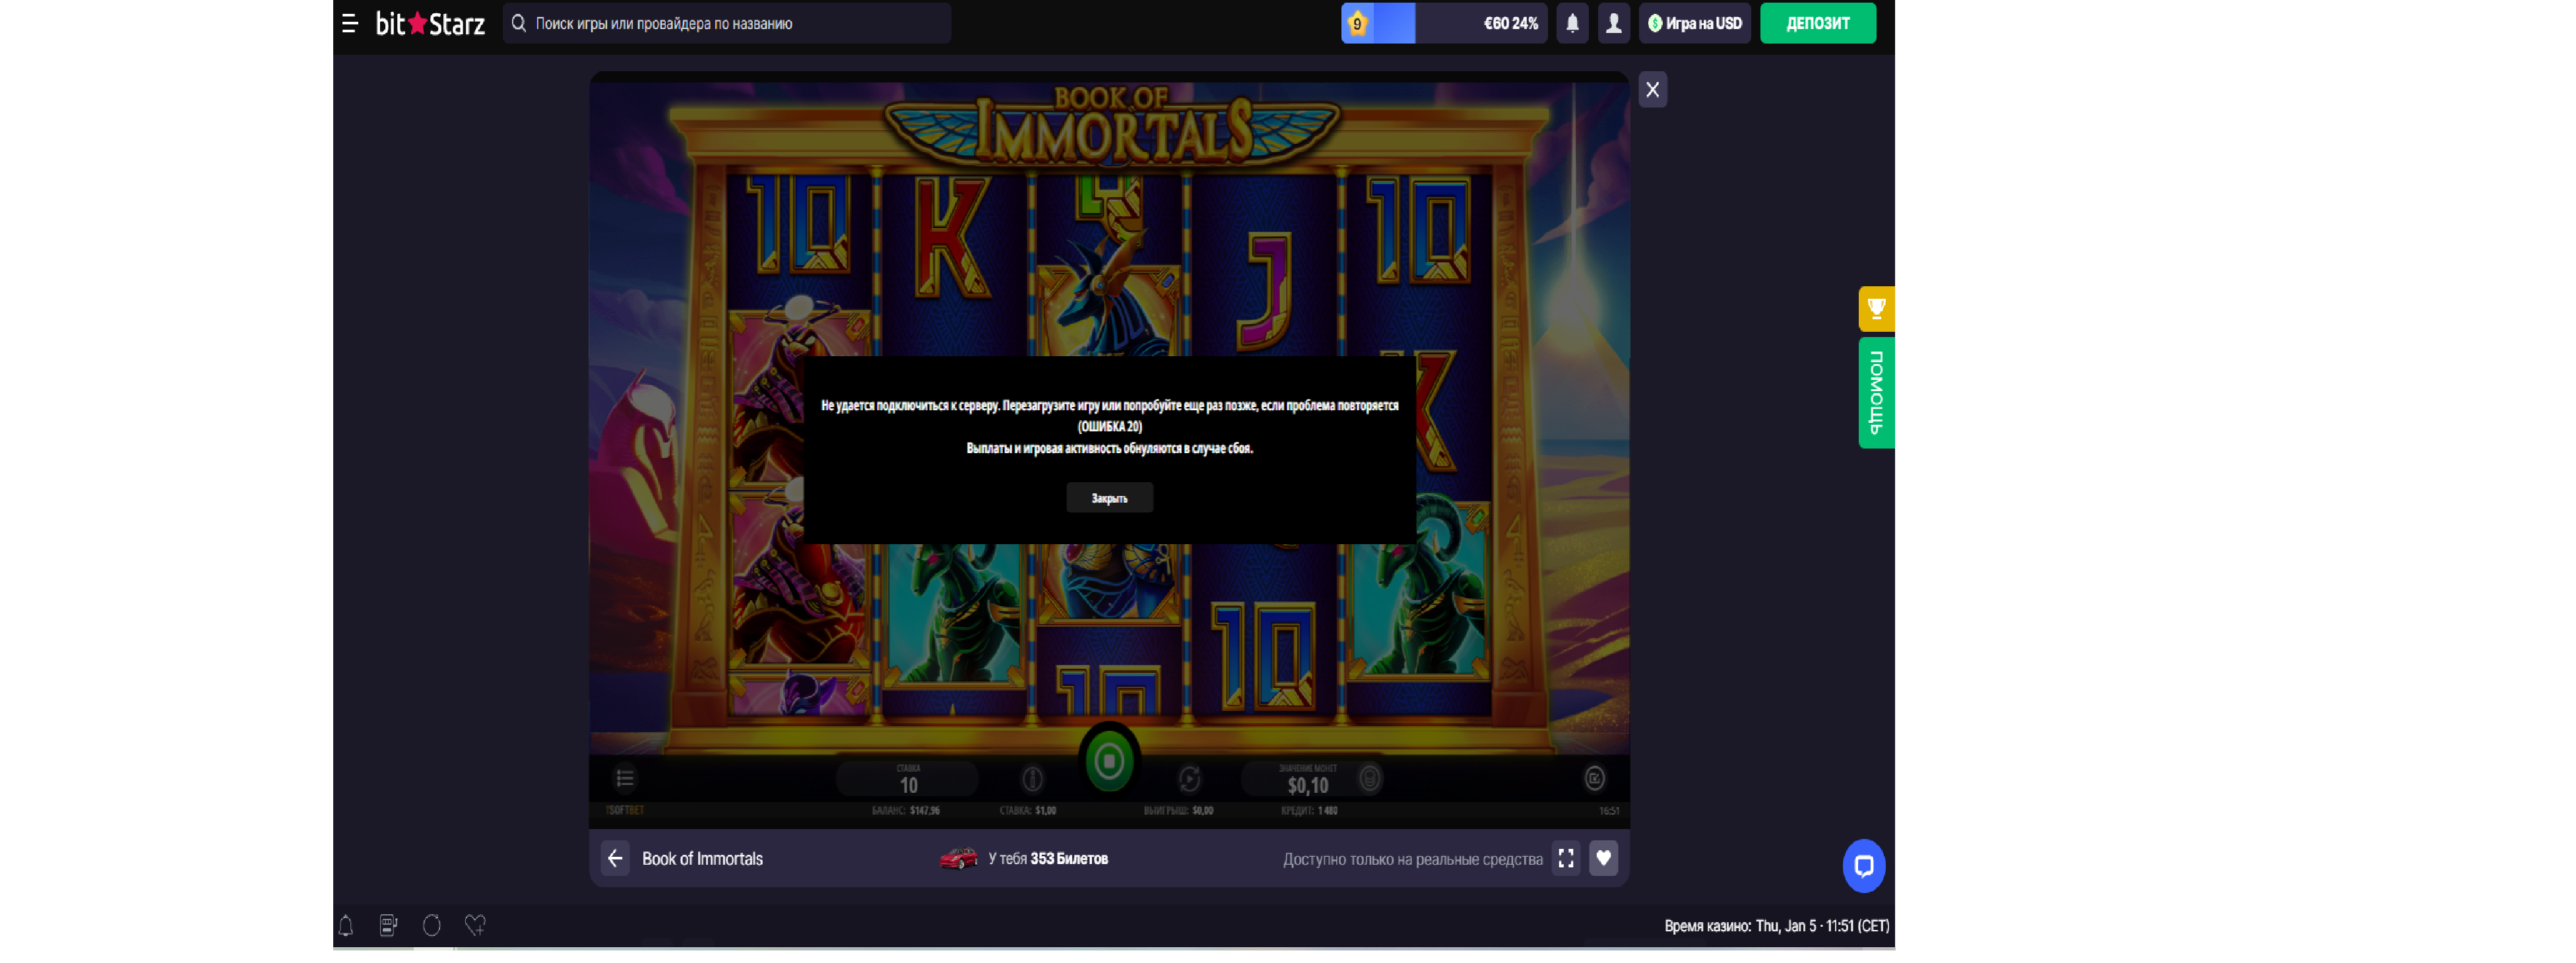Click the refresh circle icon in the footer
The width and height of the screenshot is (2576, 963).
(x=432, y=926)
